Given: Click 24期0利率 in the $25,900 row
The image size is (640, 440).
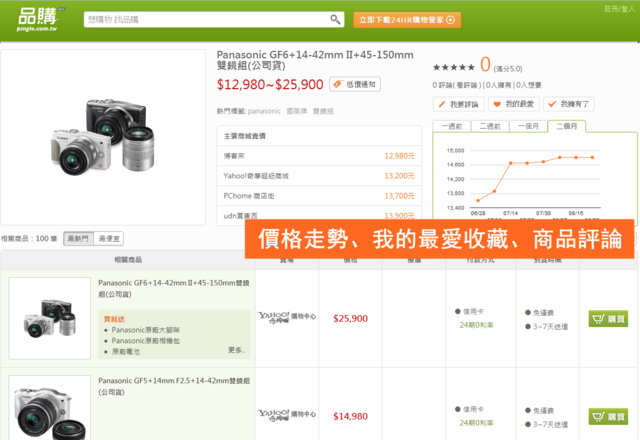Looking at the screenshot, I should pos(476,325).
